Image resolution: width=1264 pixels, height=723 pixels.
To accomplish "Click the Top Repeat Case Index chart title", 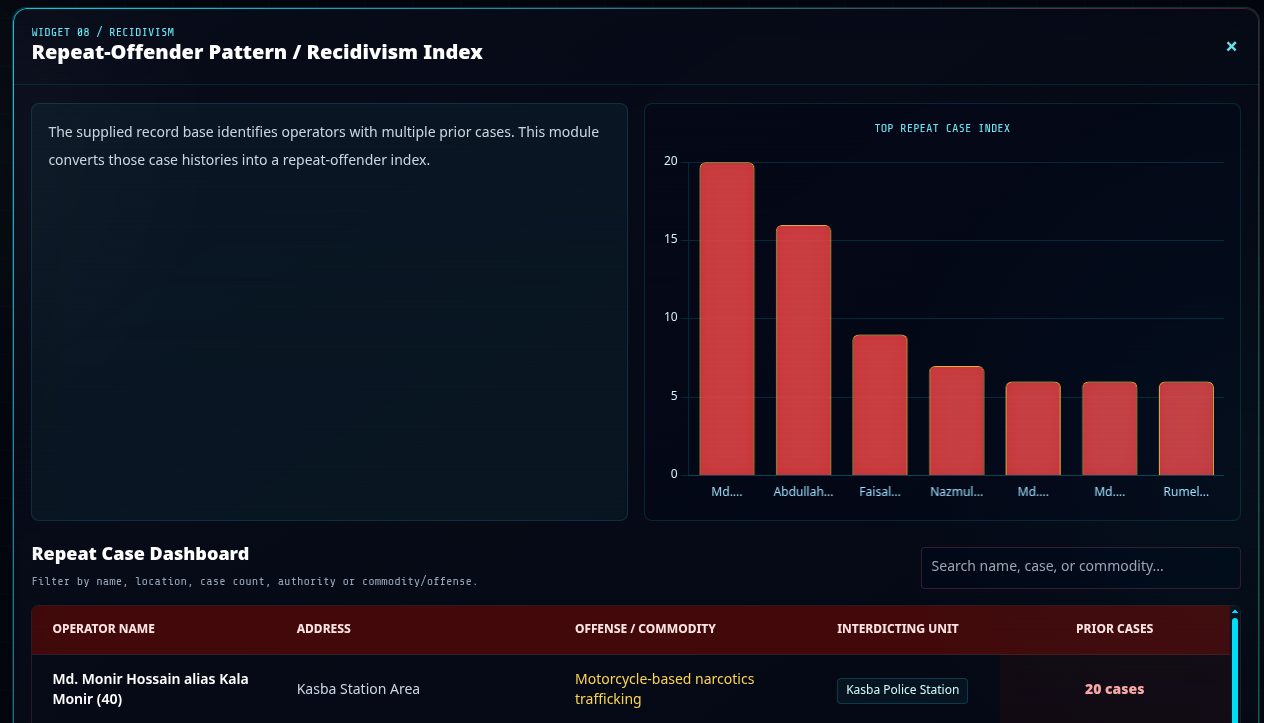I will coord(942,128).
